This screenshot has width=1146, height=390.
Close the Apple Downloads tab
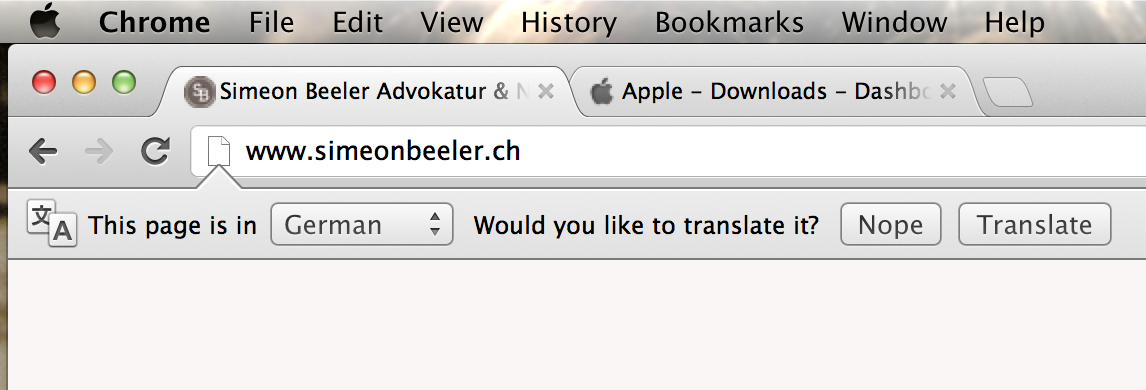coord(947,92)
